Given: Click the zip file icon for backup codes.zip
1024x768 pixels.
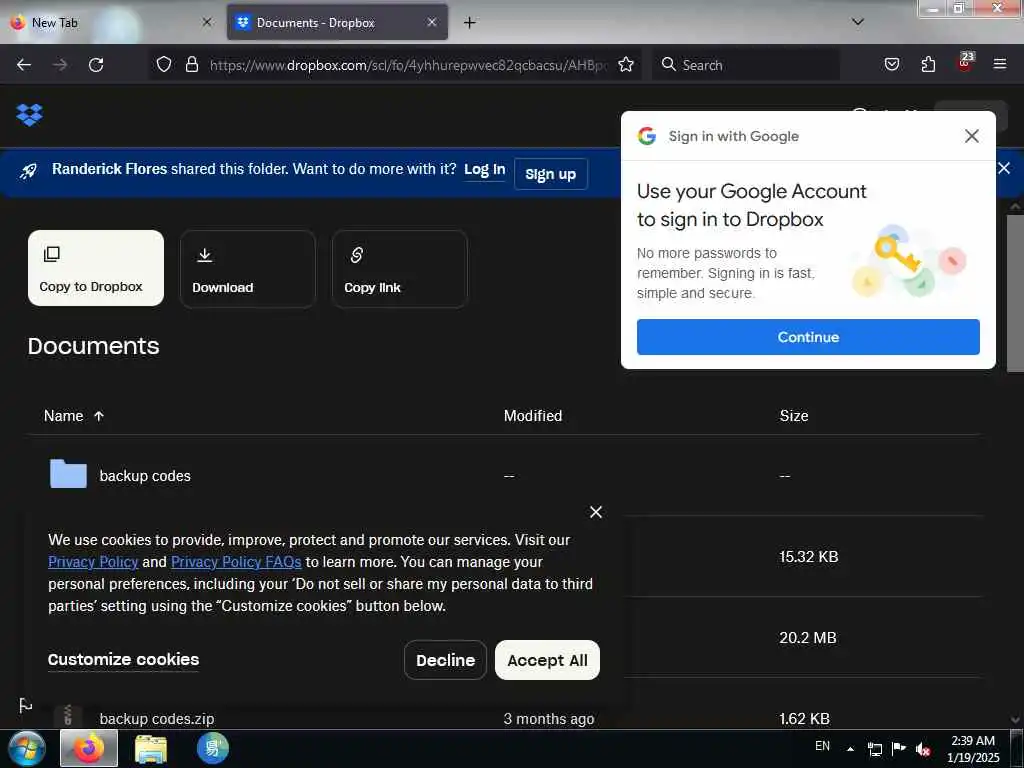Looking at the screenshot, I should [x=67, y=717].
